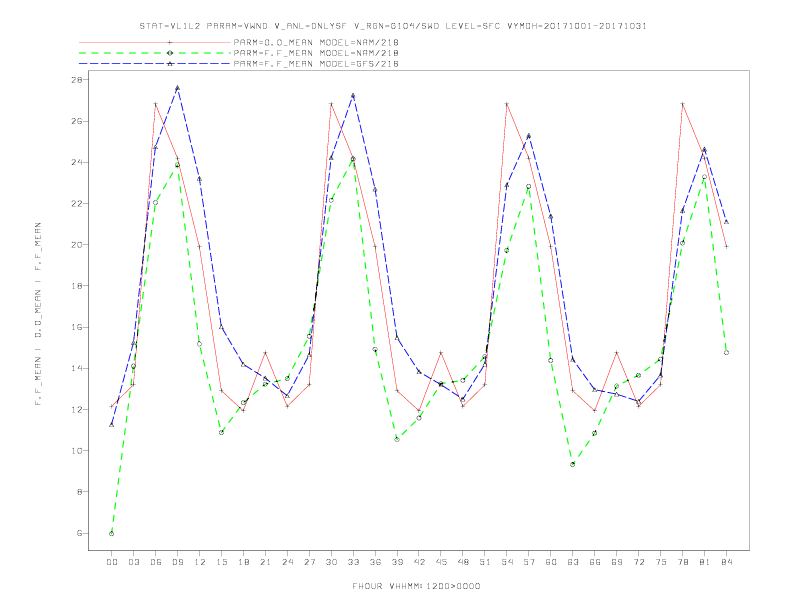Click y-axis tick label 10
Image resolution: width=792 pixels, height=612 pixels.
[78, 451]
